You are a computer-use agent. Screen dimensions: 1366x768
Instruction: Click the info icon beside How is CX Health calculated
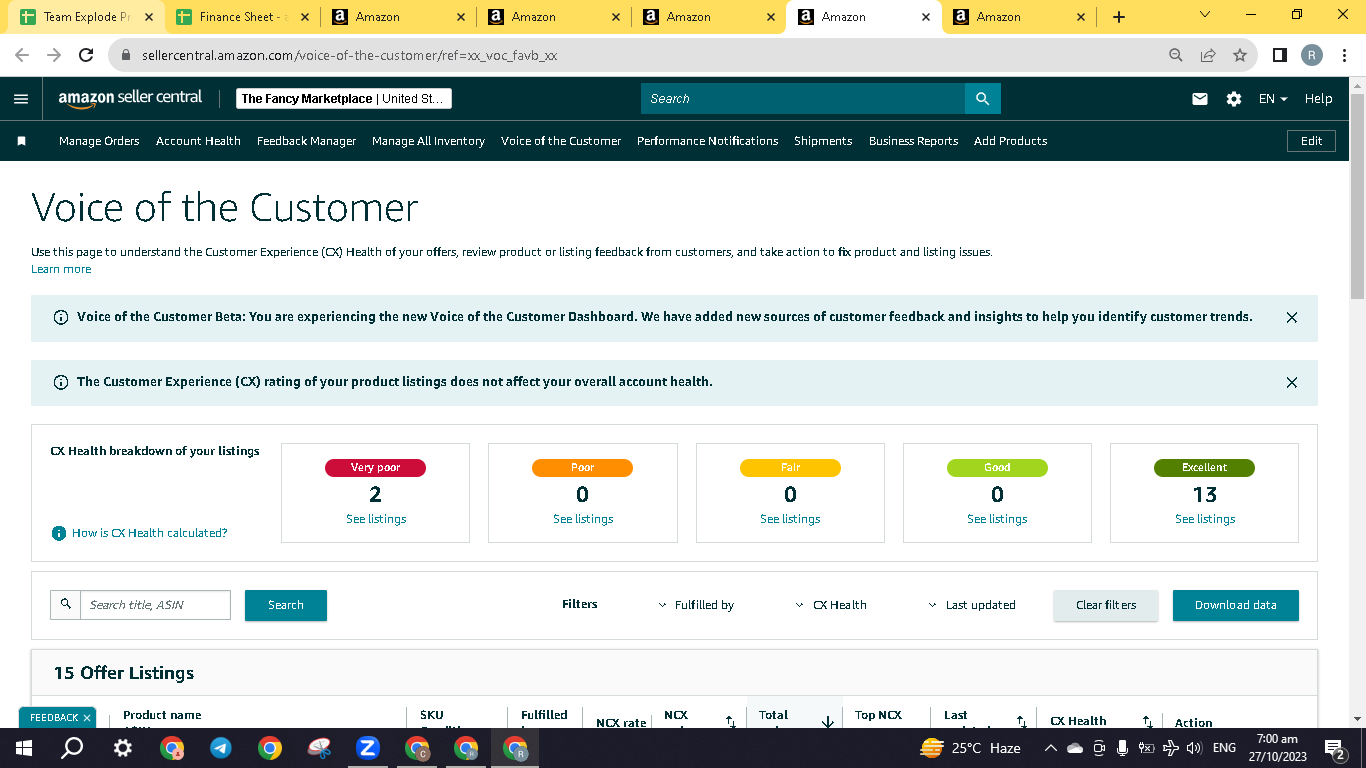pos(59,533)
